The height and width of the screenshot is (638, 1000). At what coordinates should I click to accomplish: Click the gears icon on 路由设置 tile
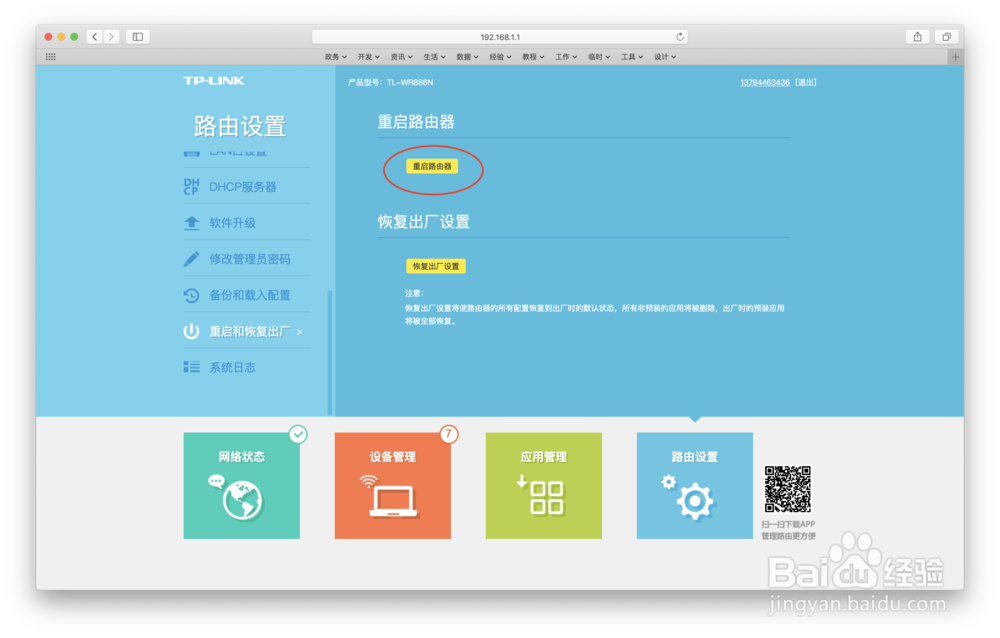pyautogui.click(x=689, y=498)
